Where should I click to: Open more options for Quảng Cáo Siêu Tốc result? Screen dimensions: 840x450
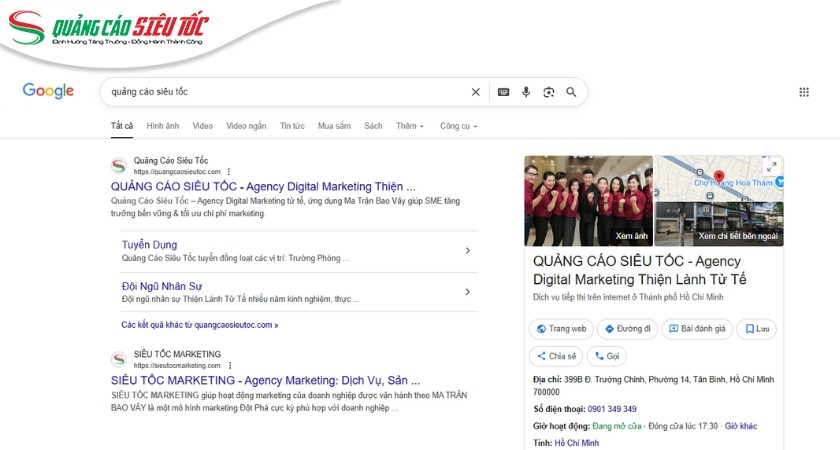pyautogui.click(x=228, y=171)
